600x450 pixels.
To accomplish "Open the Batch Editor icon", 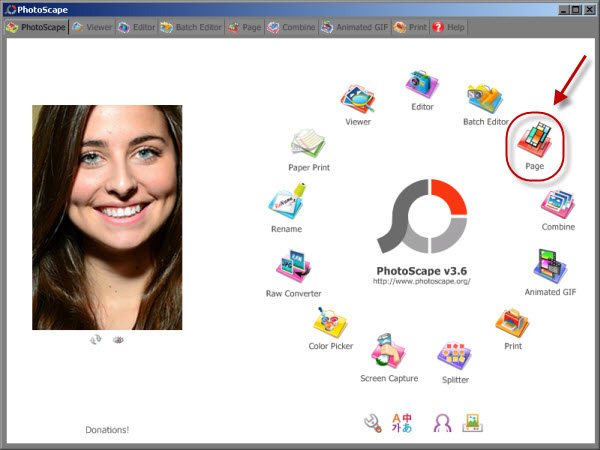I will click(485, 99).
